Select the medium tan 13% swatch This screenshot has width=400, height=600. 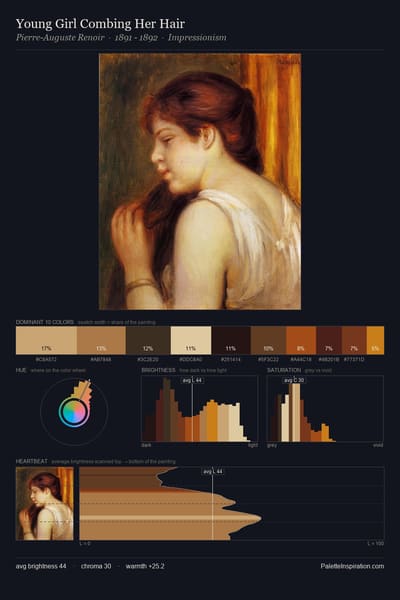(x=101, y=340)
